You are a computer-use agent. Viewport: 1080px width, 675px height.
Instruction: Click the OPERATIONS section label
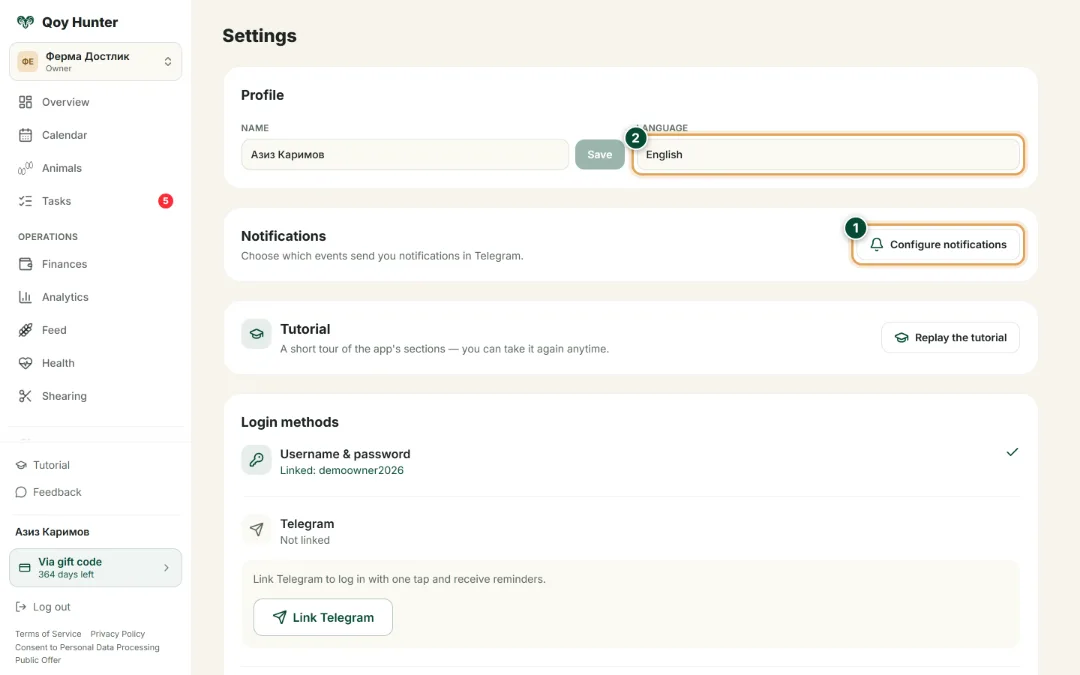(x=48, y=237)
